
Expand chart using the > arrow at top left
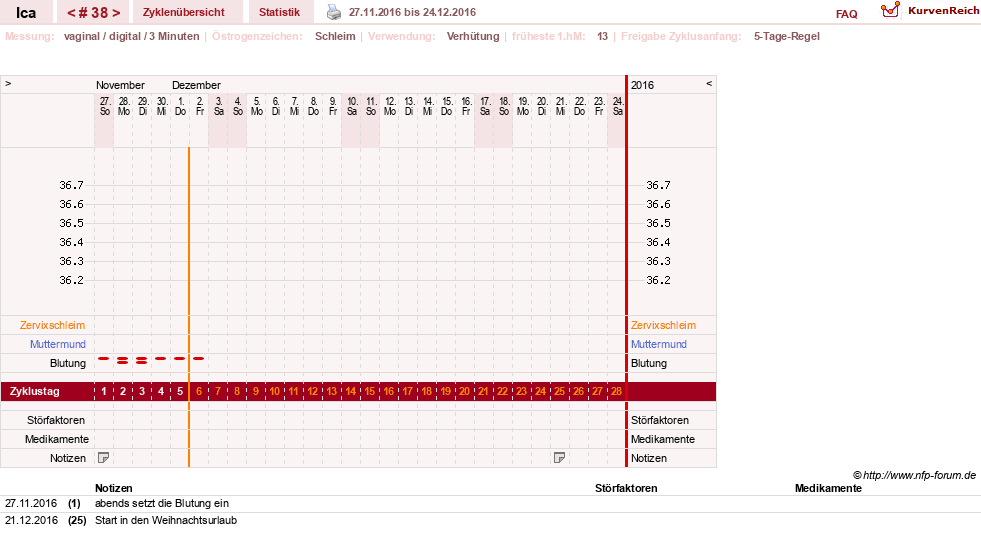point(8,83)
